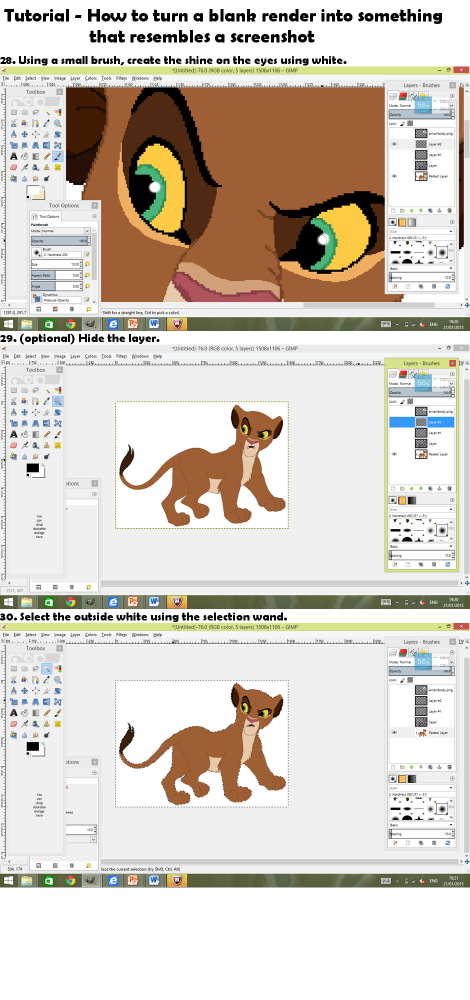Select the Paintbrush tool in step 28 toolbox
The width and height of the screenshot is (470, 1000).
(58, 156)
